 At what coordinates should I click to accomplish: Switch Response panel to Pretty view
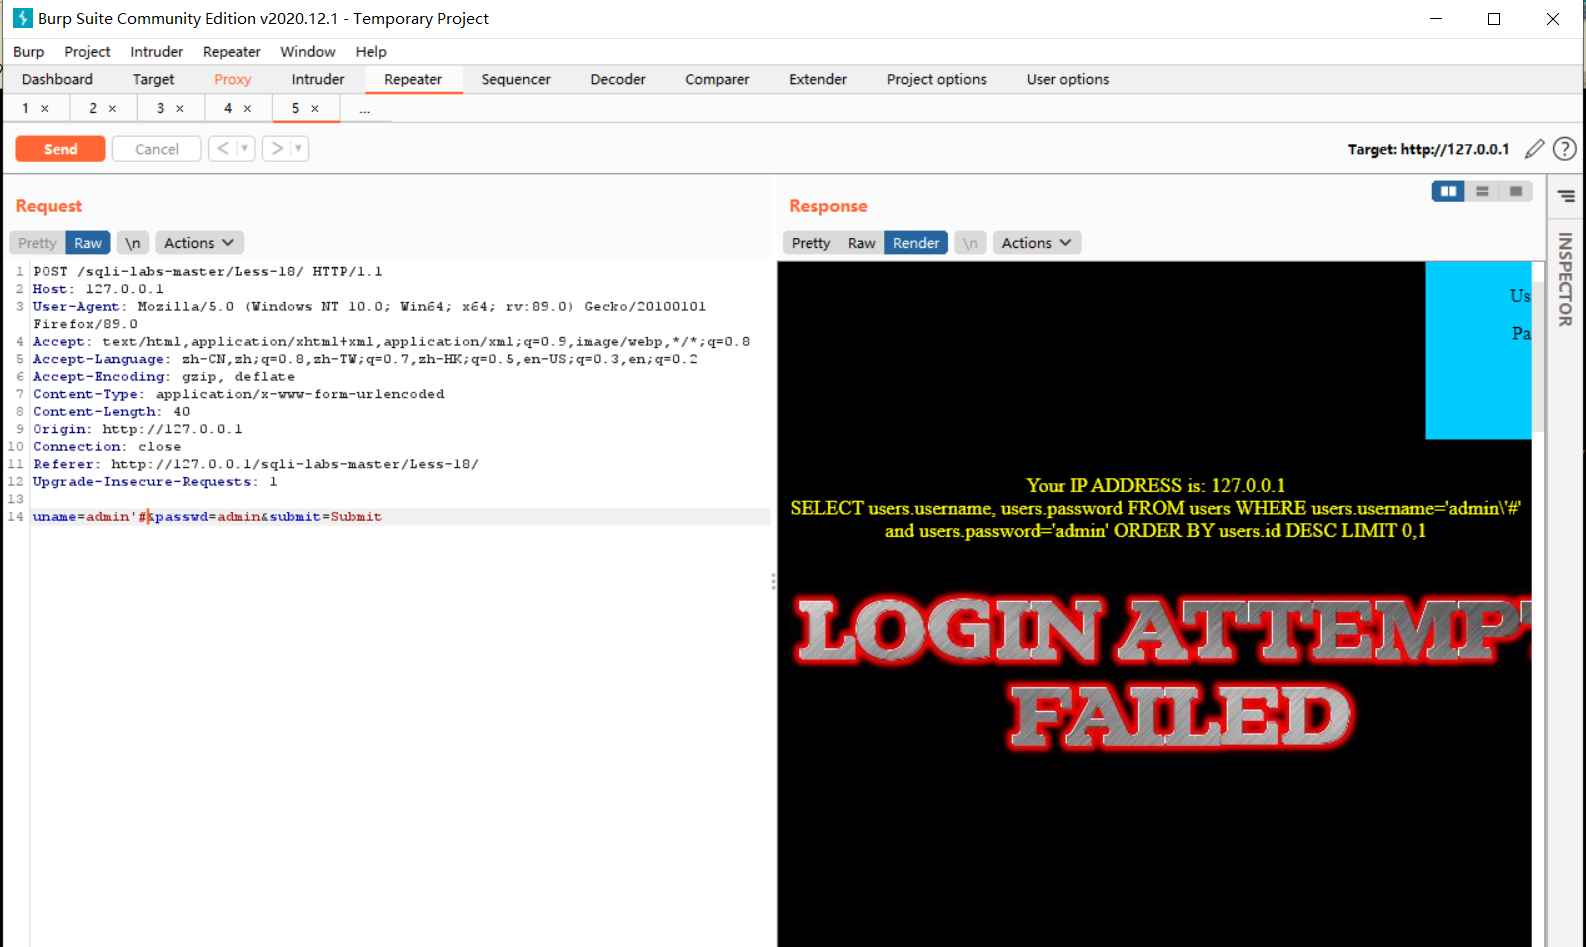tap(811, 243)
